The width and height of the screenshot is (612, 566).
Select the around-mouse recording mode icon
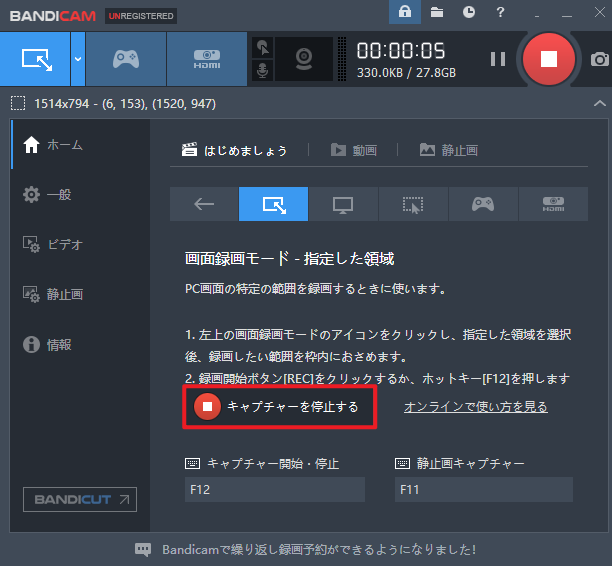[413, 204]
